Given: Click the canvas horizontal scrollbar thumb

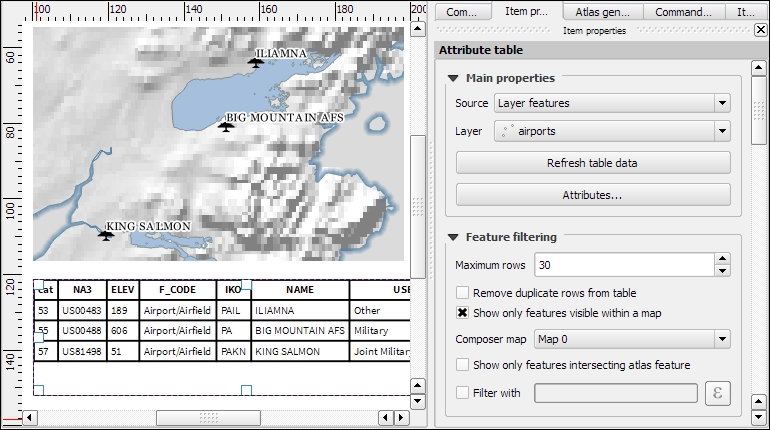Looking at the screenshot, I should pyautogui.click(x=208, y=418).
